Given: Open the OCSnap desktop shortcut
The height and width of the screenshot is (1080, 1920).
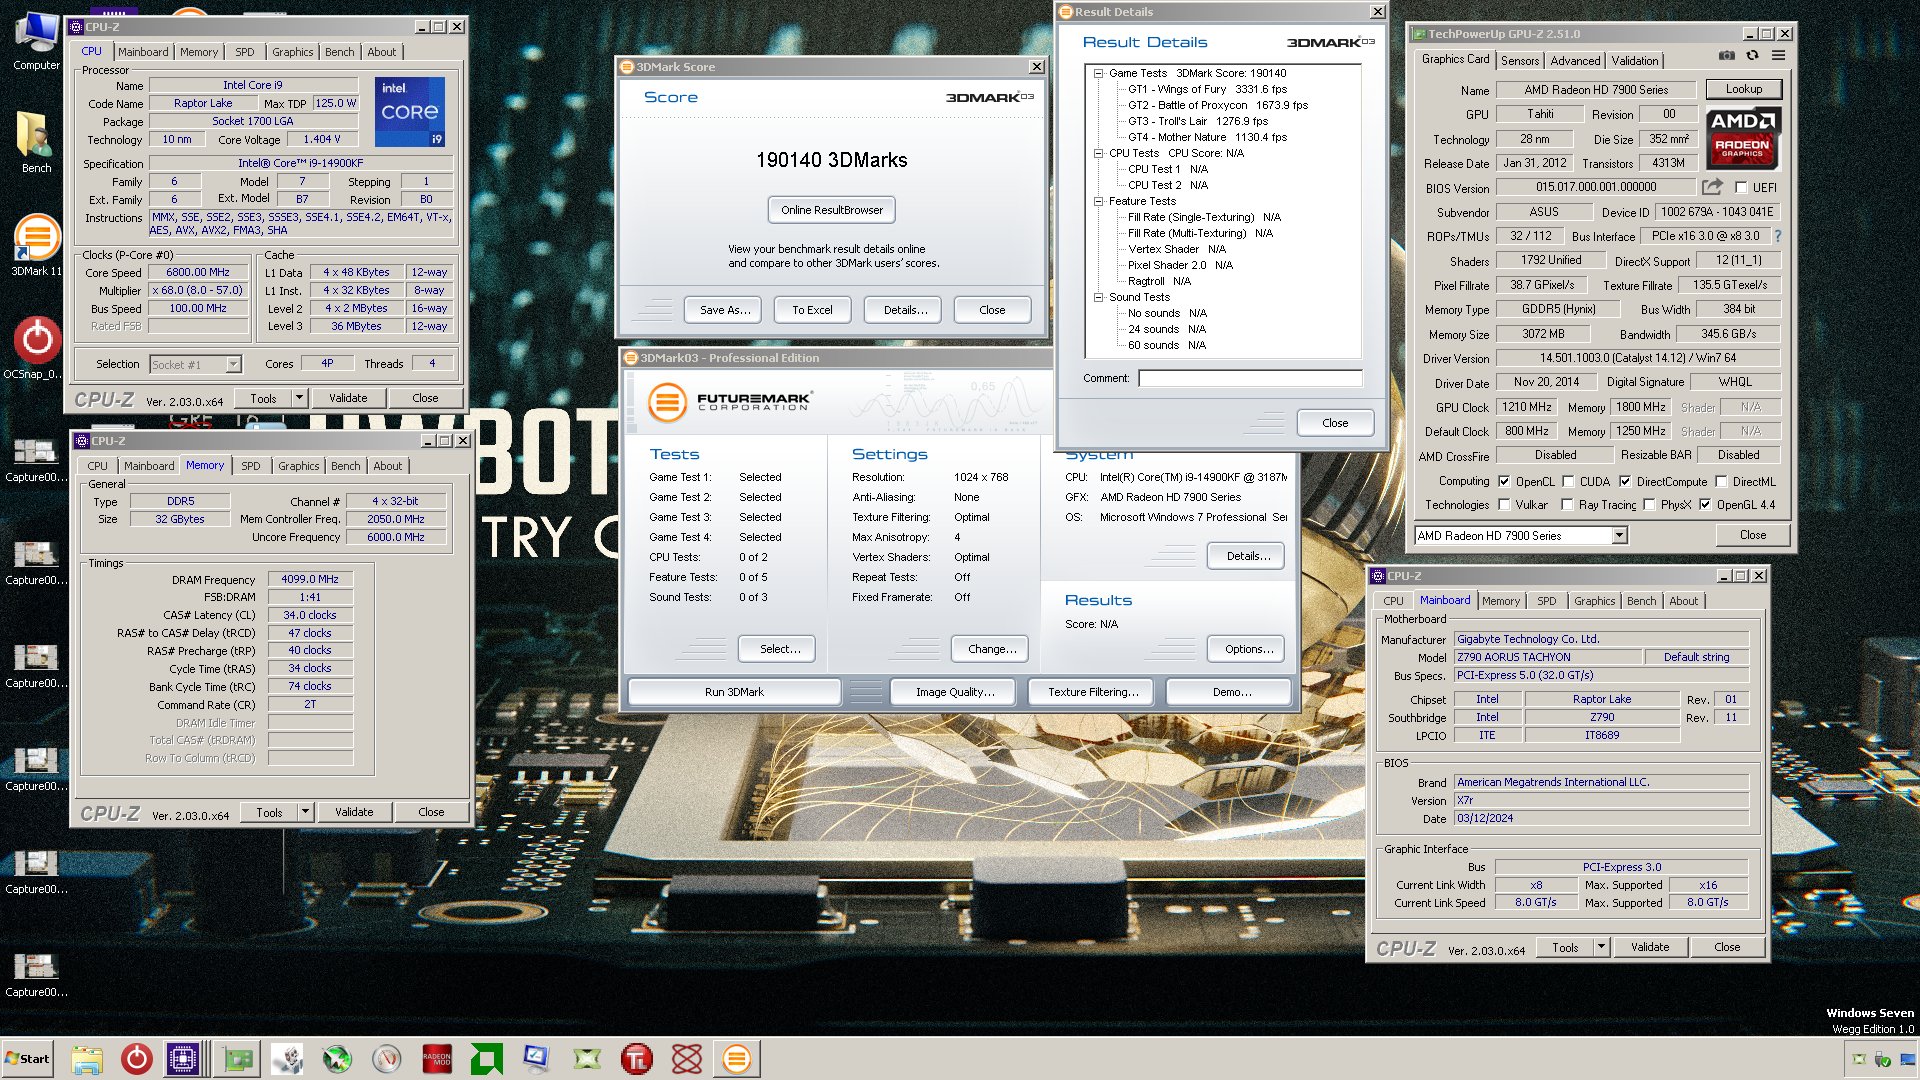Looking at the screenshot, I should click(x=36, y=348).
